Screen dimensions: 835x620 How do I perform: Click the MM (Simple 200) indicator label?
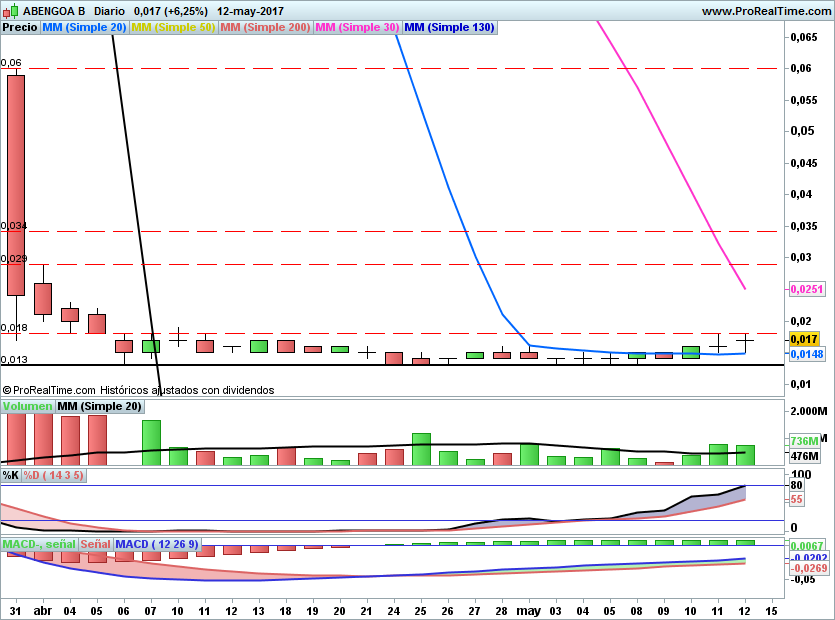[265, 27]
